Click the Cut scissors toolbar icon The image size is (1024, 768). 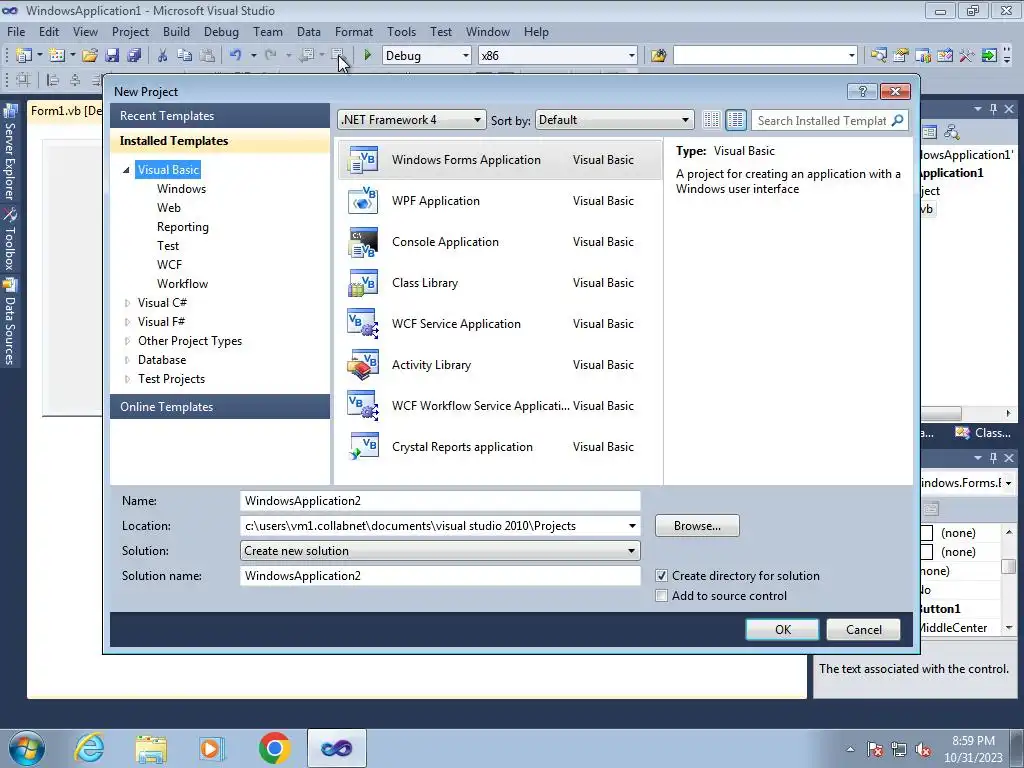(x=162, y=56)
